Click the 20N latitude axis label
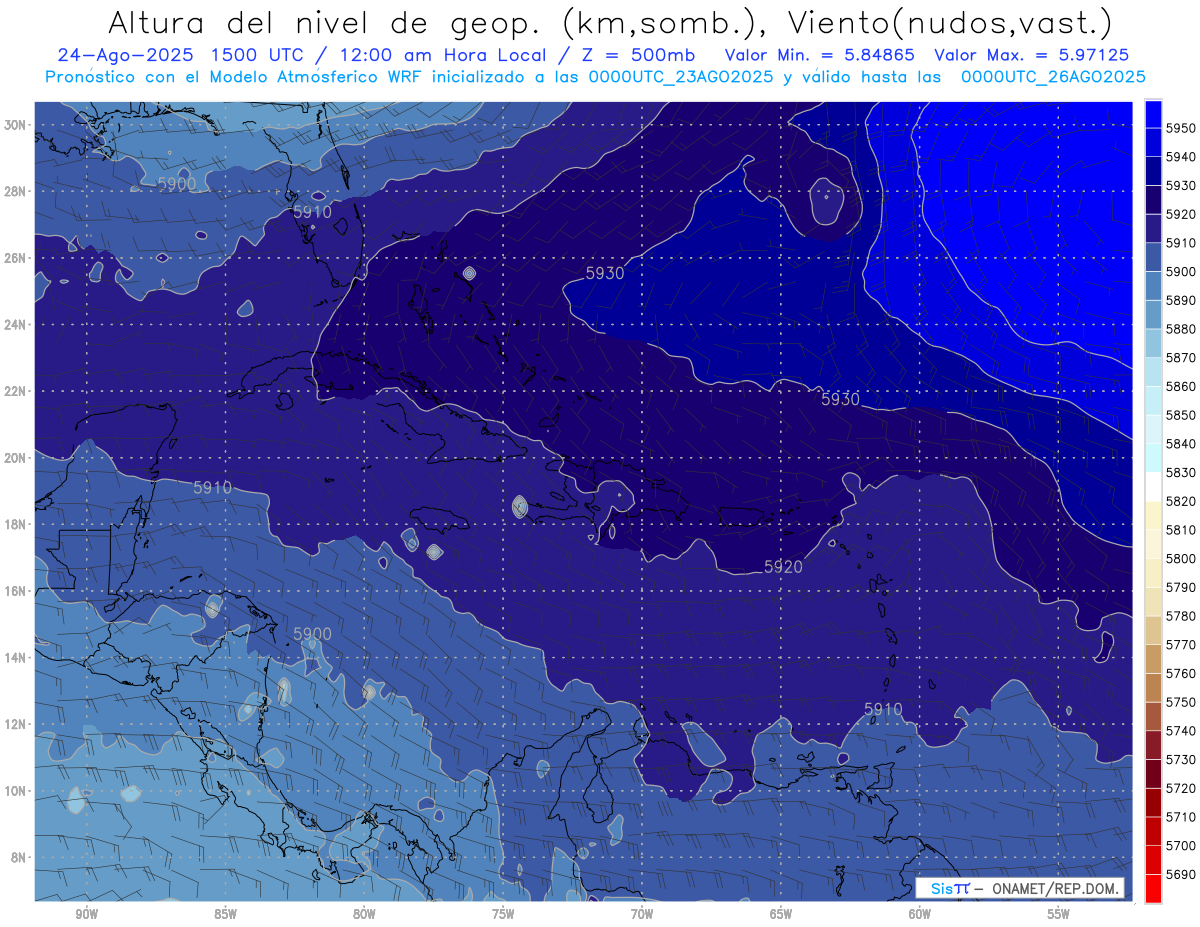The image size is (1200, 927). tap(15, 458)
